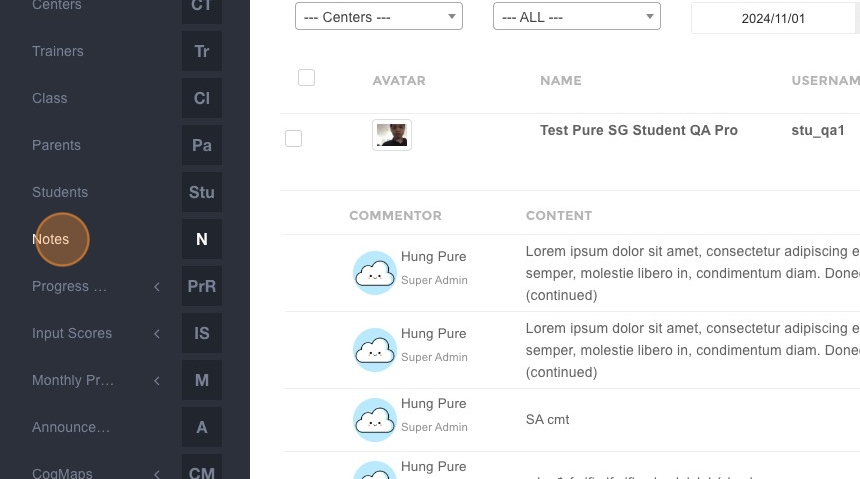Click the SA cmt comment text
The height and width of the screenshot is (479, 860).
[x=547, y=419]
